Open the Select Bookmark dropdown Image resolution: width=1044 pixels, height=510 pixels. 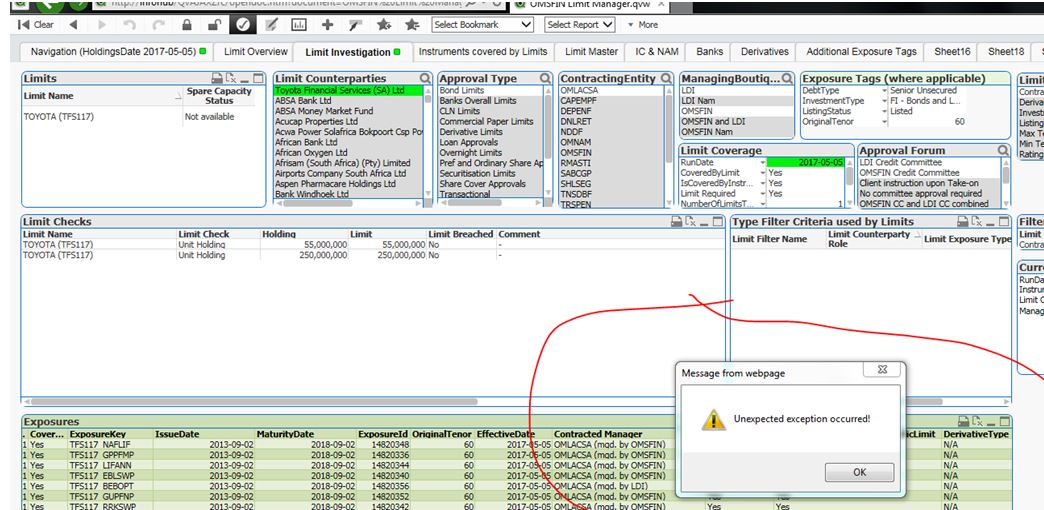tap(483, 24)
